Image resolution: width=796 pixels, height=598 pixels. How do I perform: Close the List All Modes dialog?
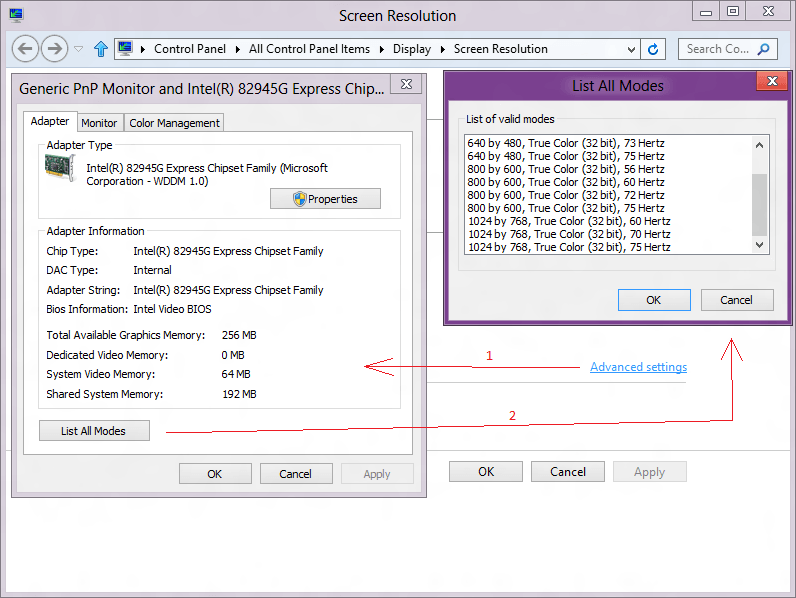769,85
